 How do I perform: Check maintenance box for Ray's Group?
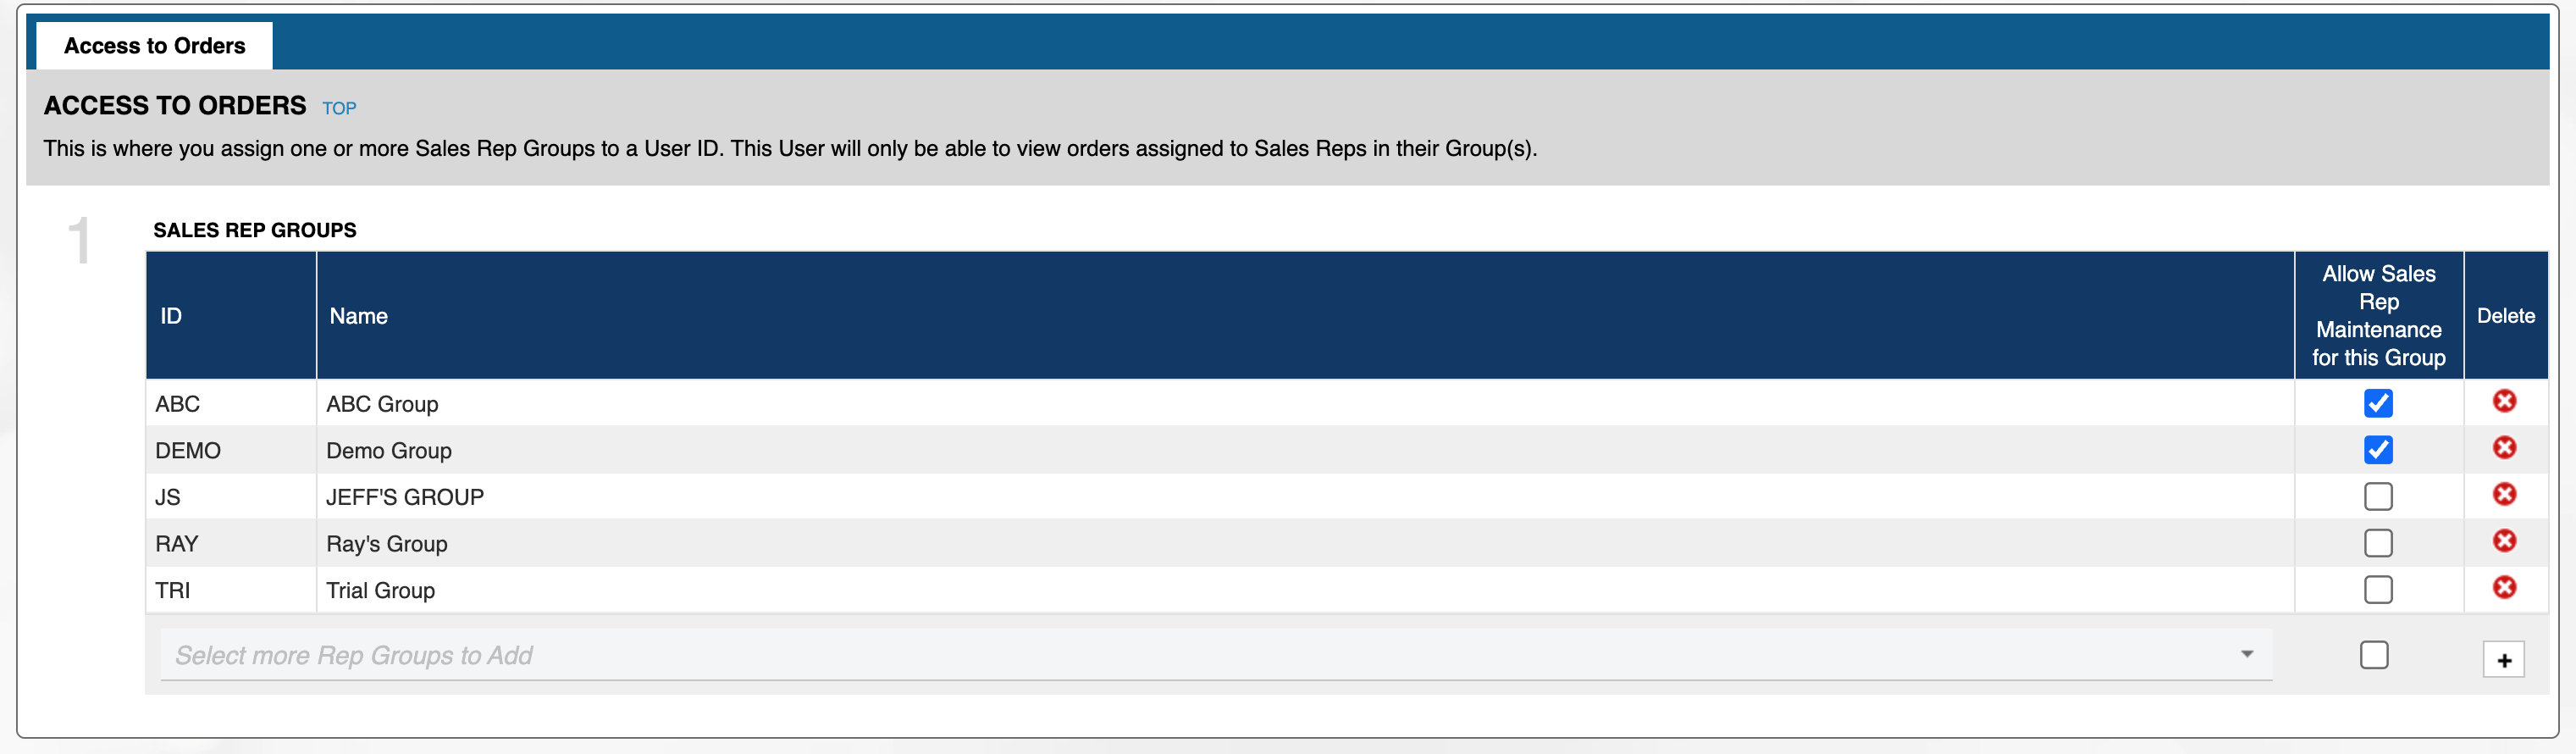tap(2378, 543)
